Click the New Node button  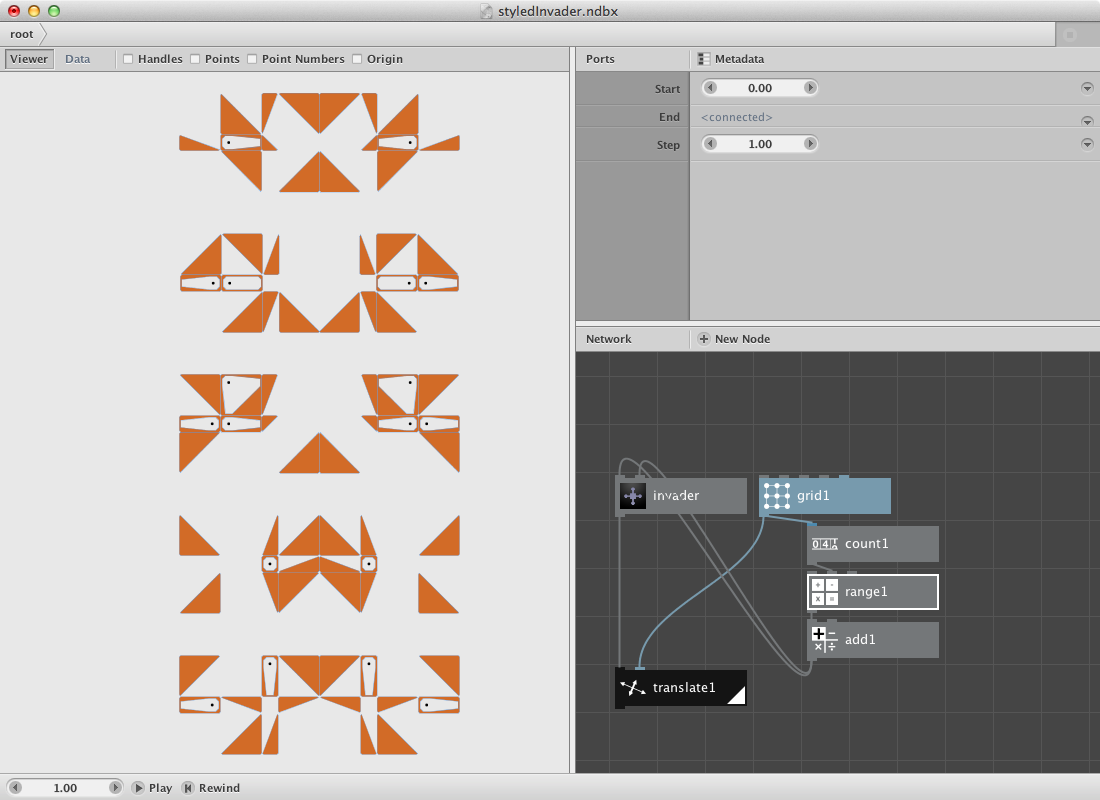pos(735,339)
